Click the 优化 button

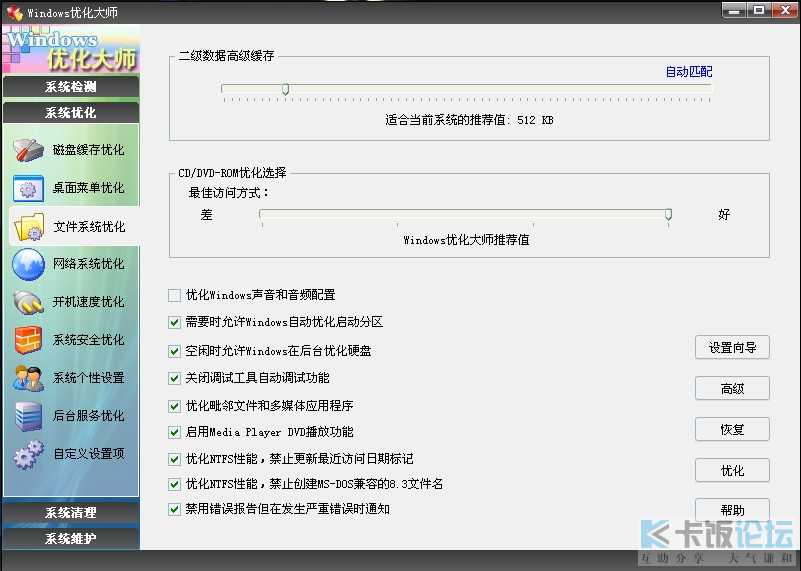732,470
